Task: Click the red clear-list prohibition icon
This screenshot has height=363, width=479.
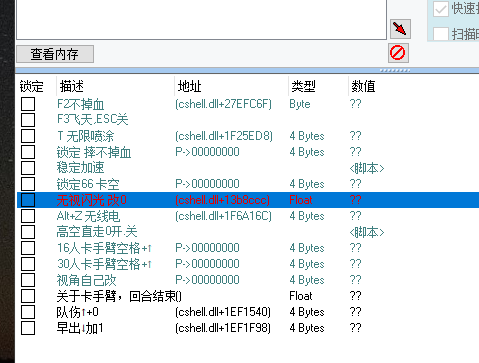Action: point(398,53)
